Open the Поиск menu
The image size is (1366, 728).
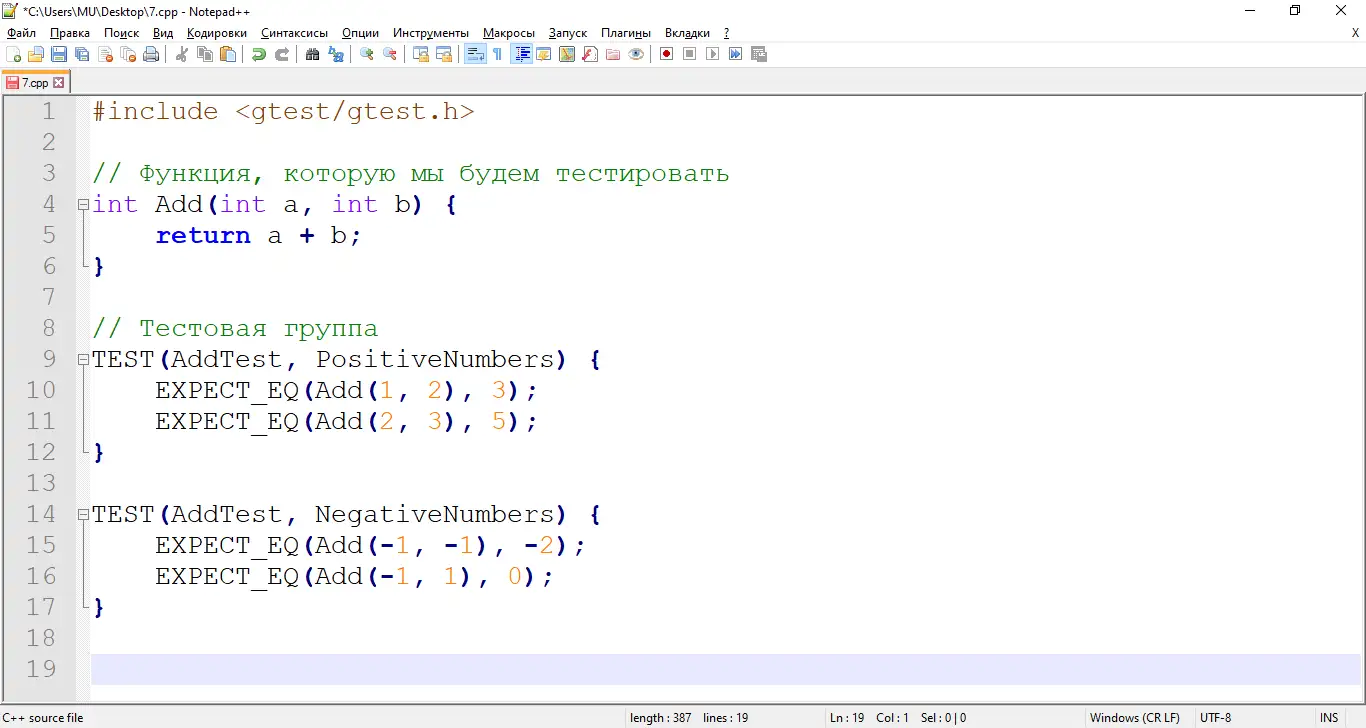(122, 33)
